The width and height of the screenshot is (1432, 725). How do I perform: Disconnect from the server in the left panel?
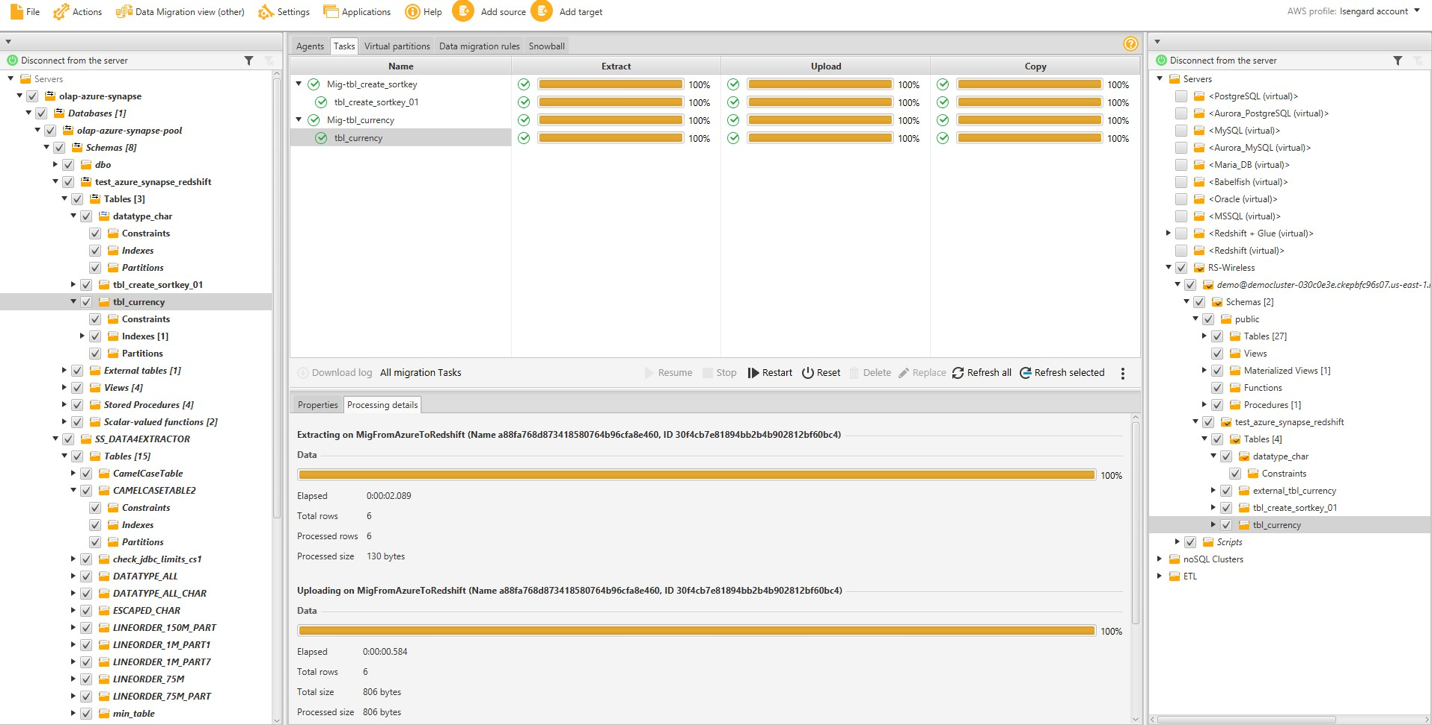(x=67, y=61)
